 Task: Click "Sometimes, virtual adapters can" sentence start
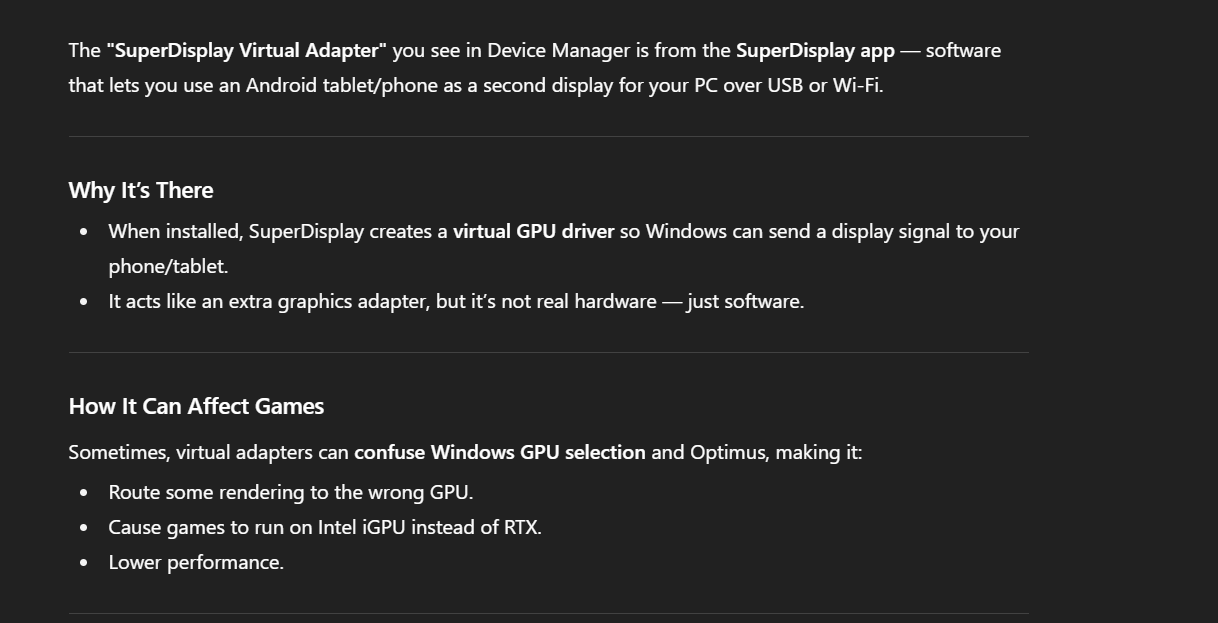(208, 452)
